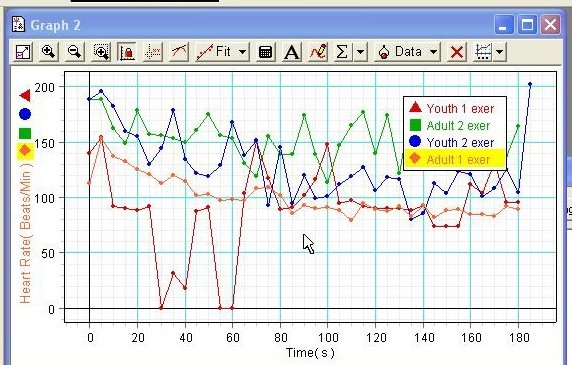Click the red X remove data icon
Screen dimensions: 572x365
pos(457,52)
